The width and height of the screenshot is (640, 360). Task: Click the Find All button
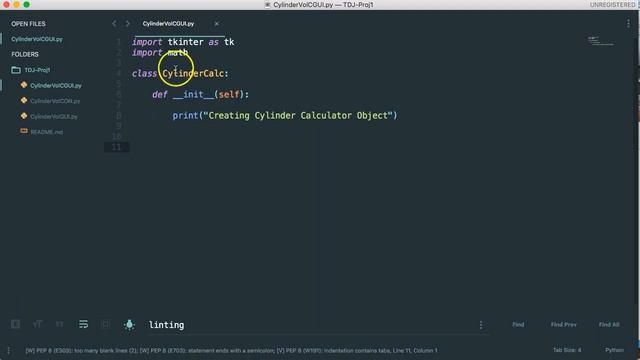[609, 324]
